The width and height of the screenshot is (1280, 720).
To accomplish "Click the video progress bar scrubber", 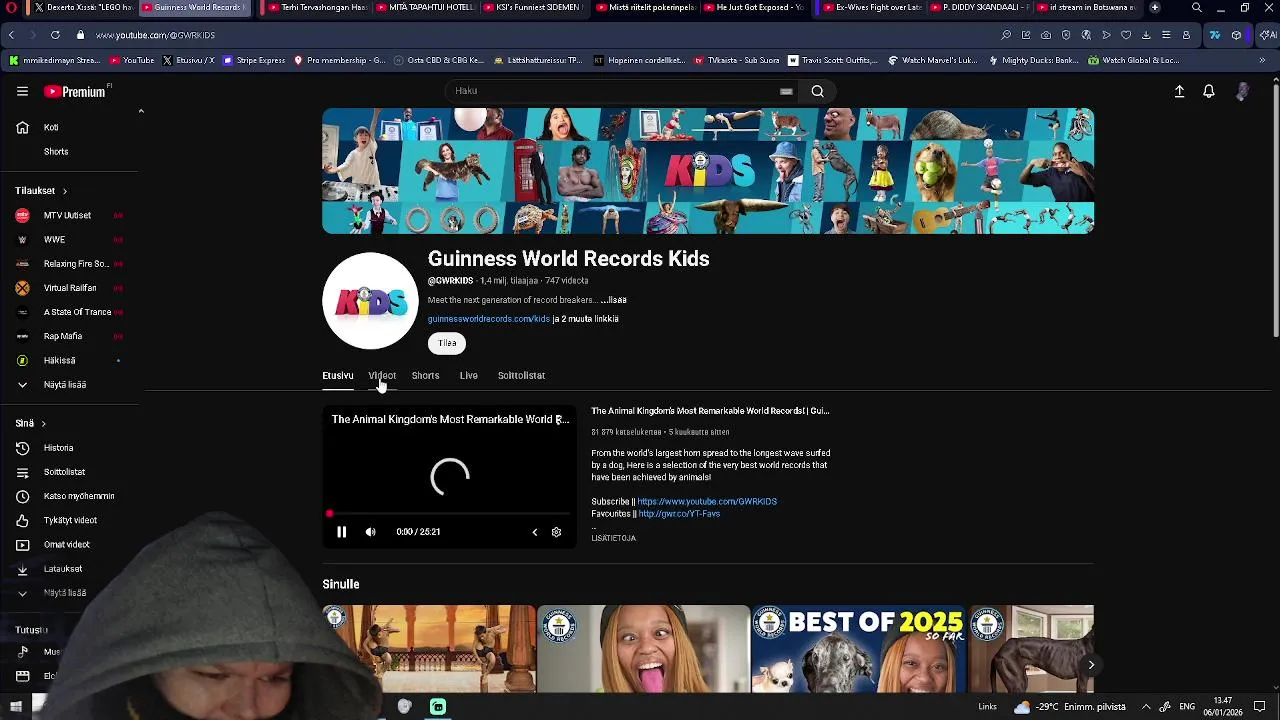I will 329,514.
